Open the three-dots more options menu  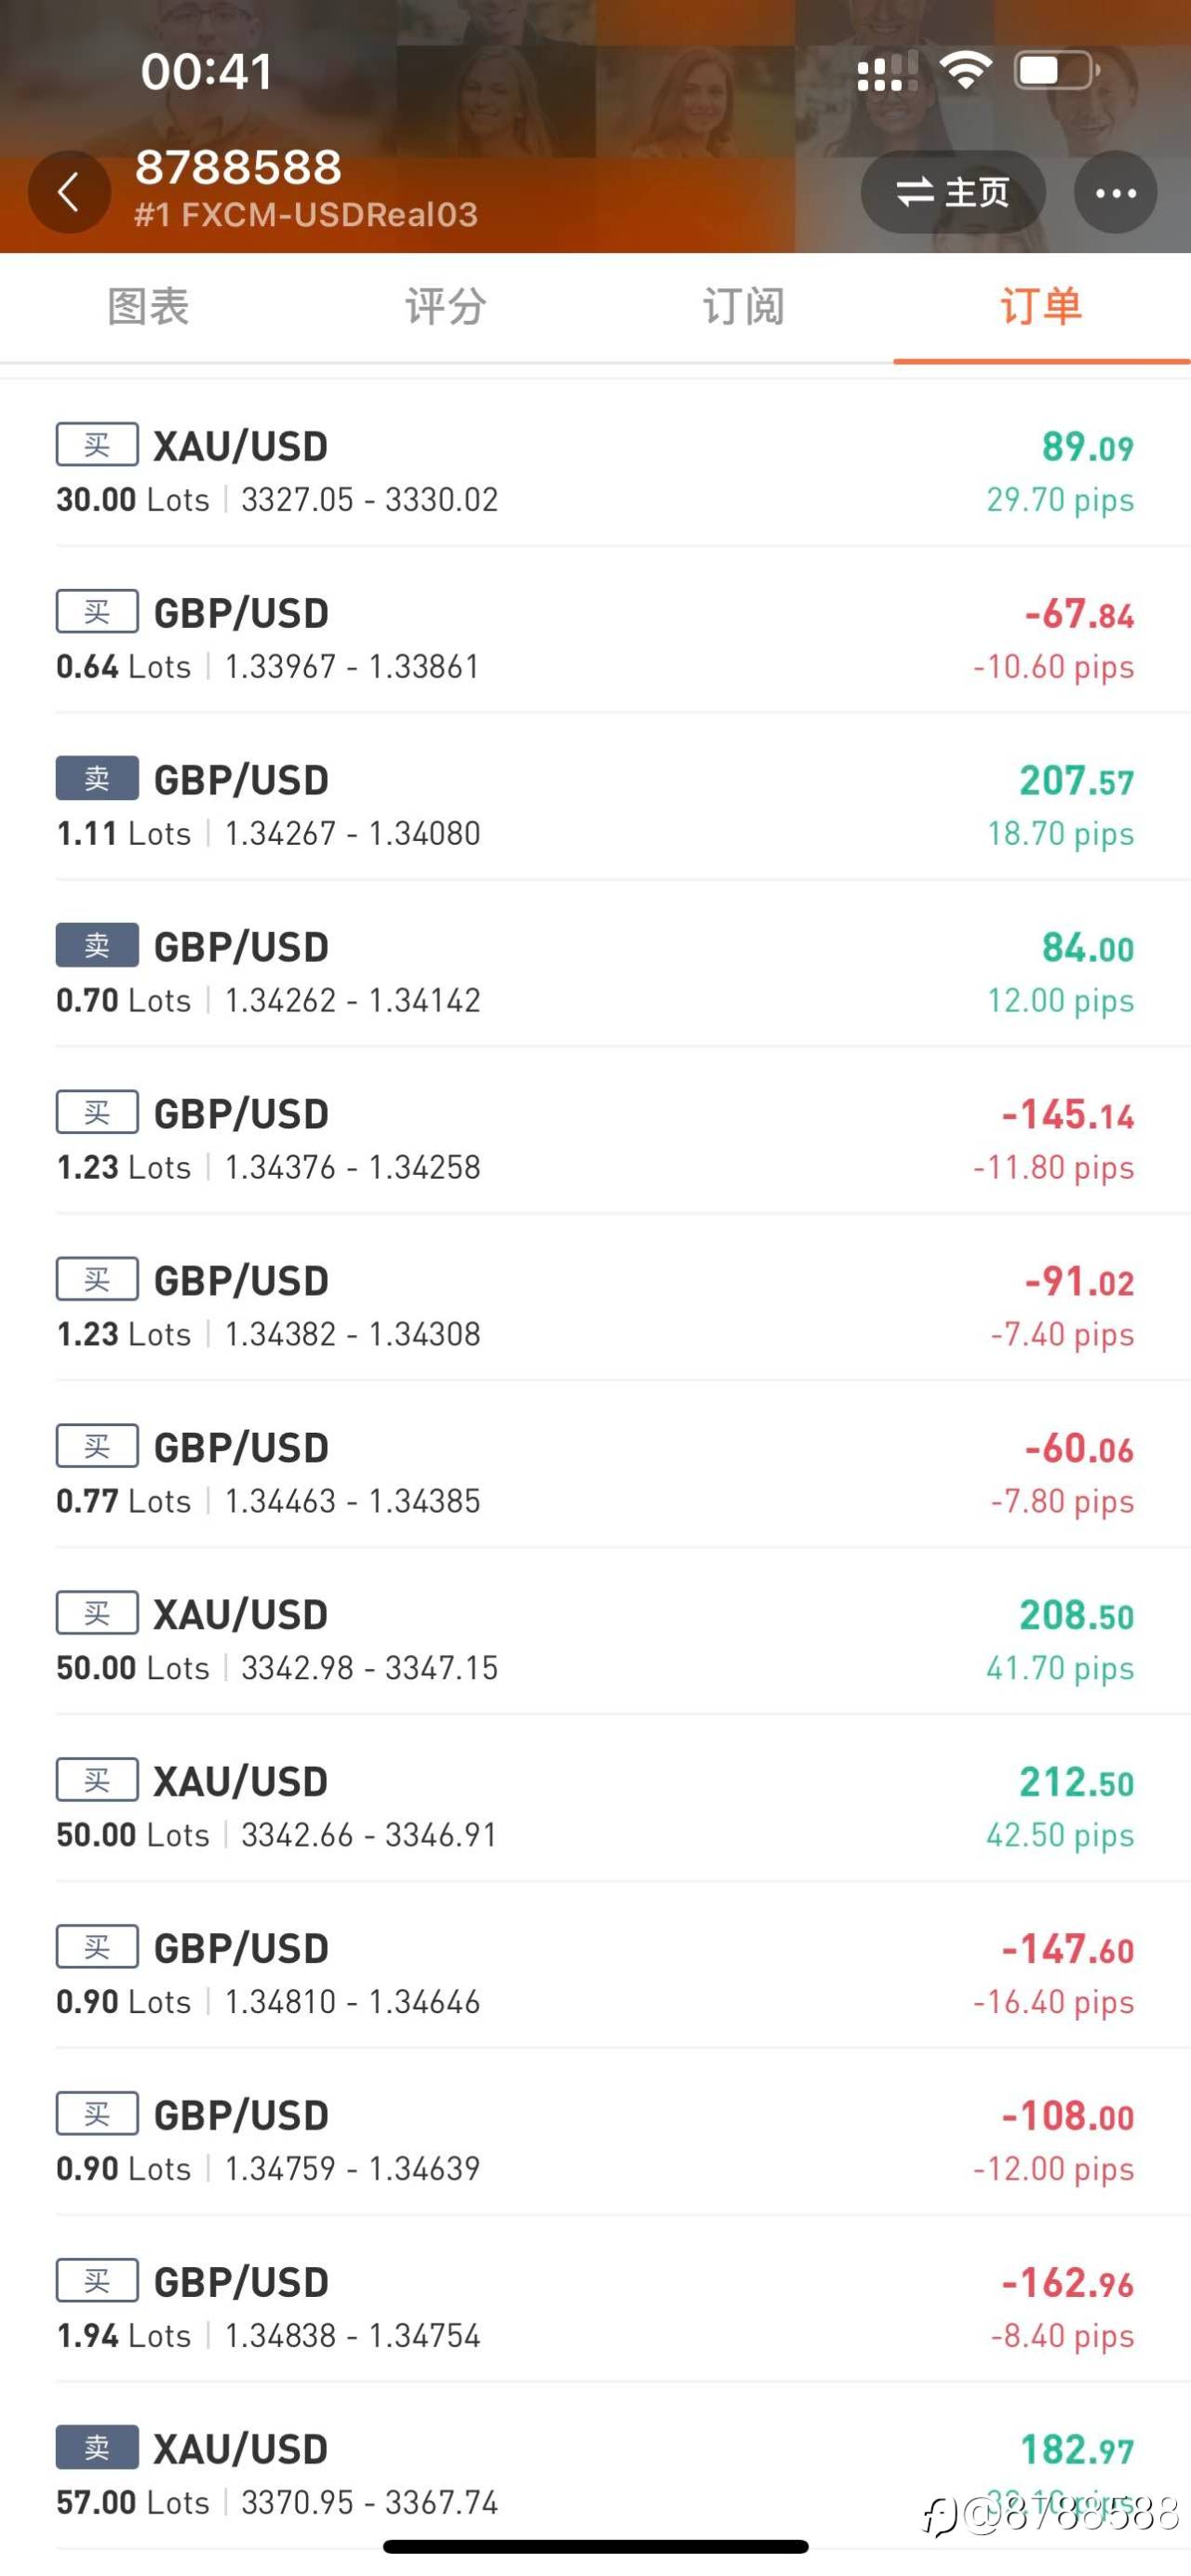coord(1115,192)
